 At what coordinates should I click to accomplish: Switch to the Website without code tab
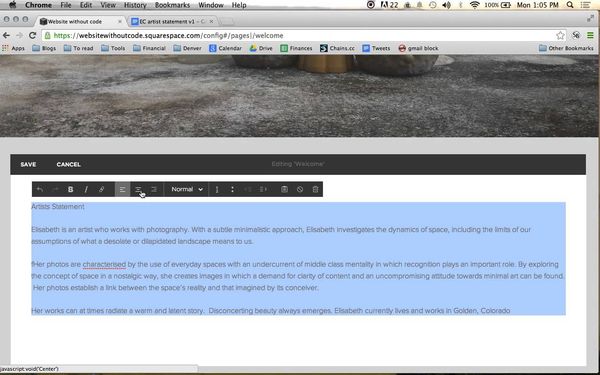(x=80, y=21)
